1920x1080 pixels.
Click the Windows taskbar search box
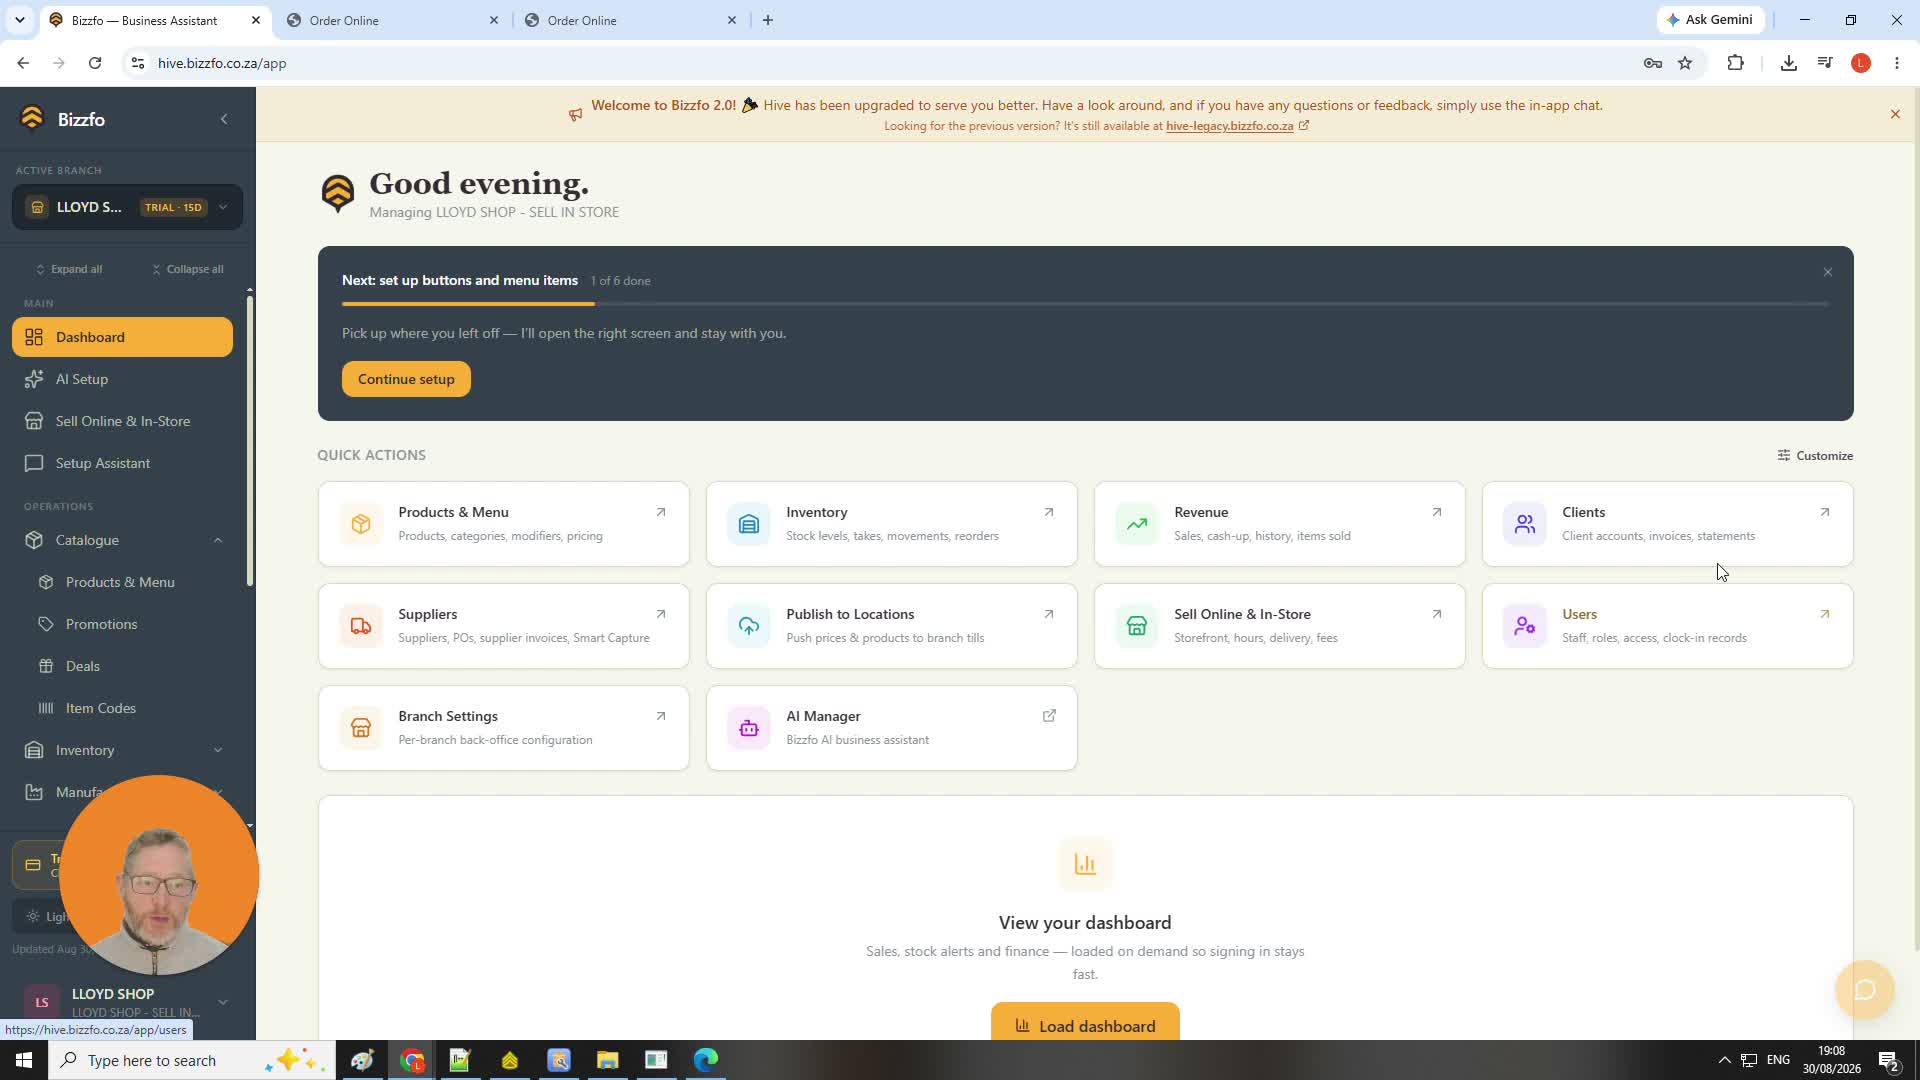tap(190, 1060)
